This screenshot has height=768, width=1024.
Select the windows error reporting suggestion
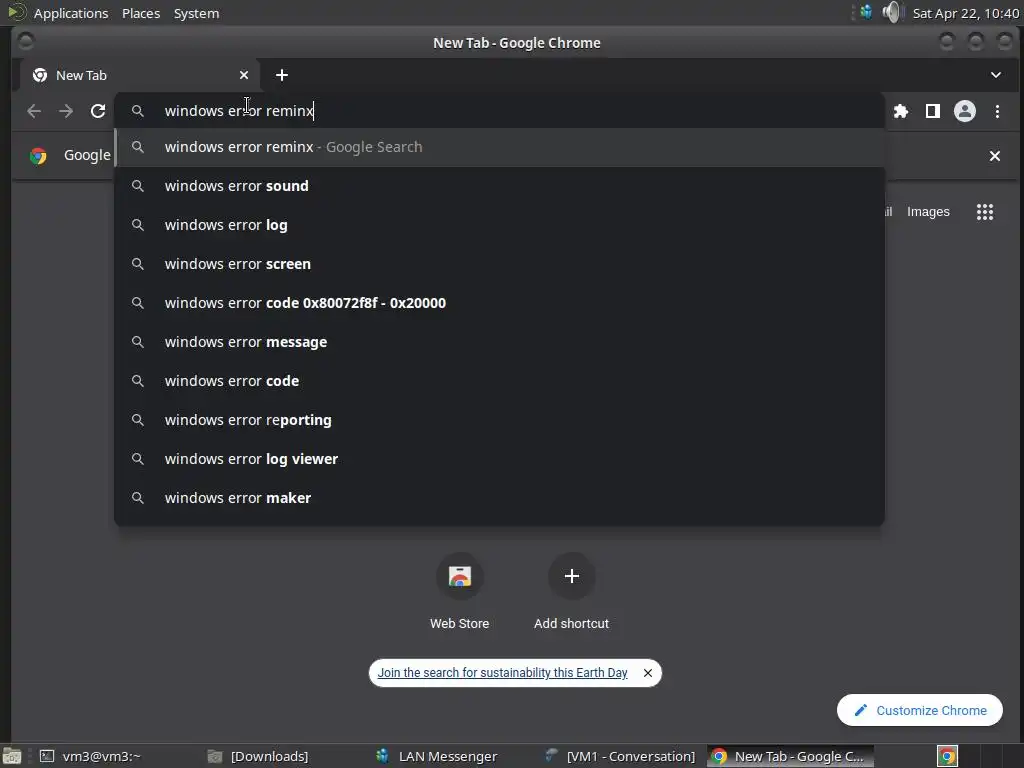coord(500,420)
